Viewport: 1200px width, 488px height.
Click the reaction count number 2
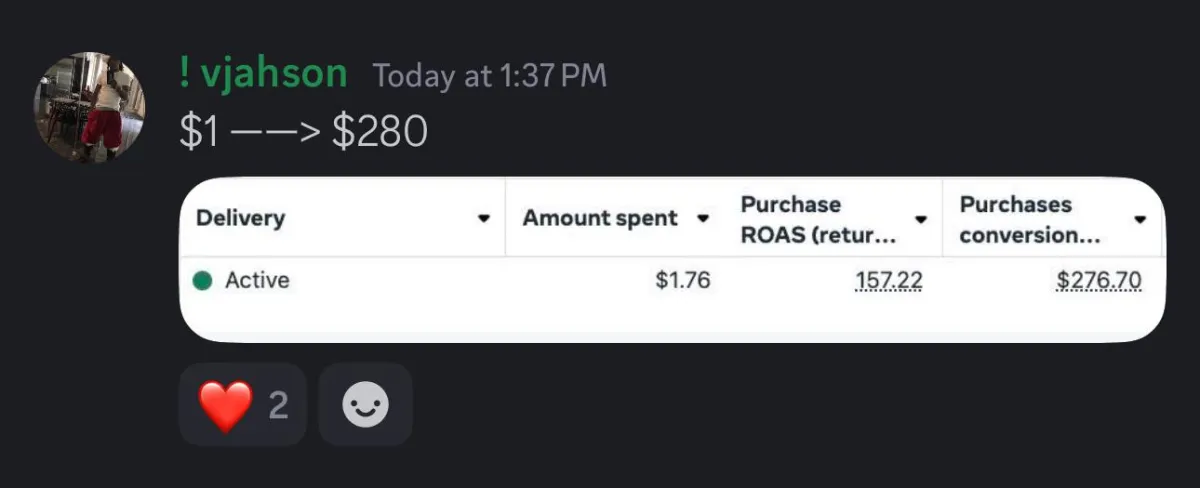[x=278, y=405]
